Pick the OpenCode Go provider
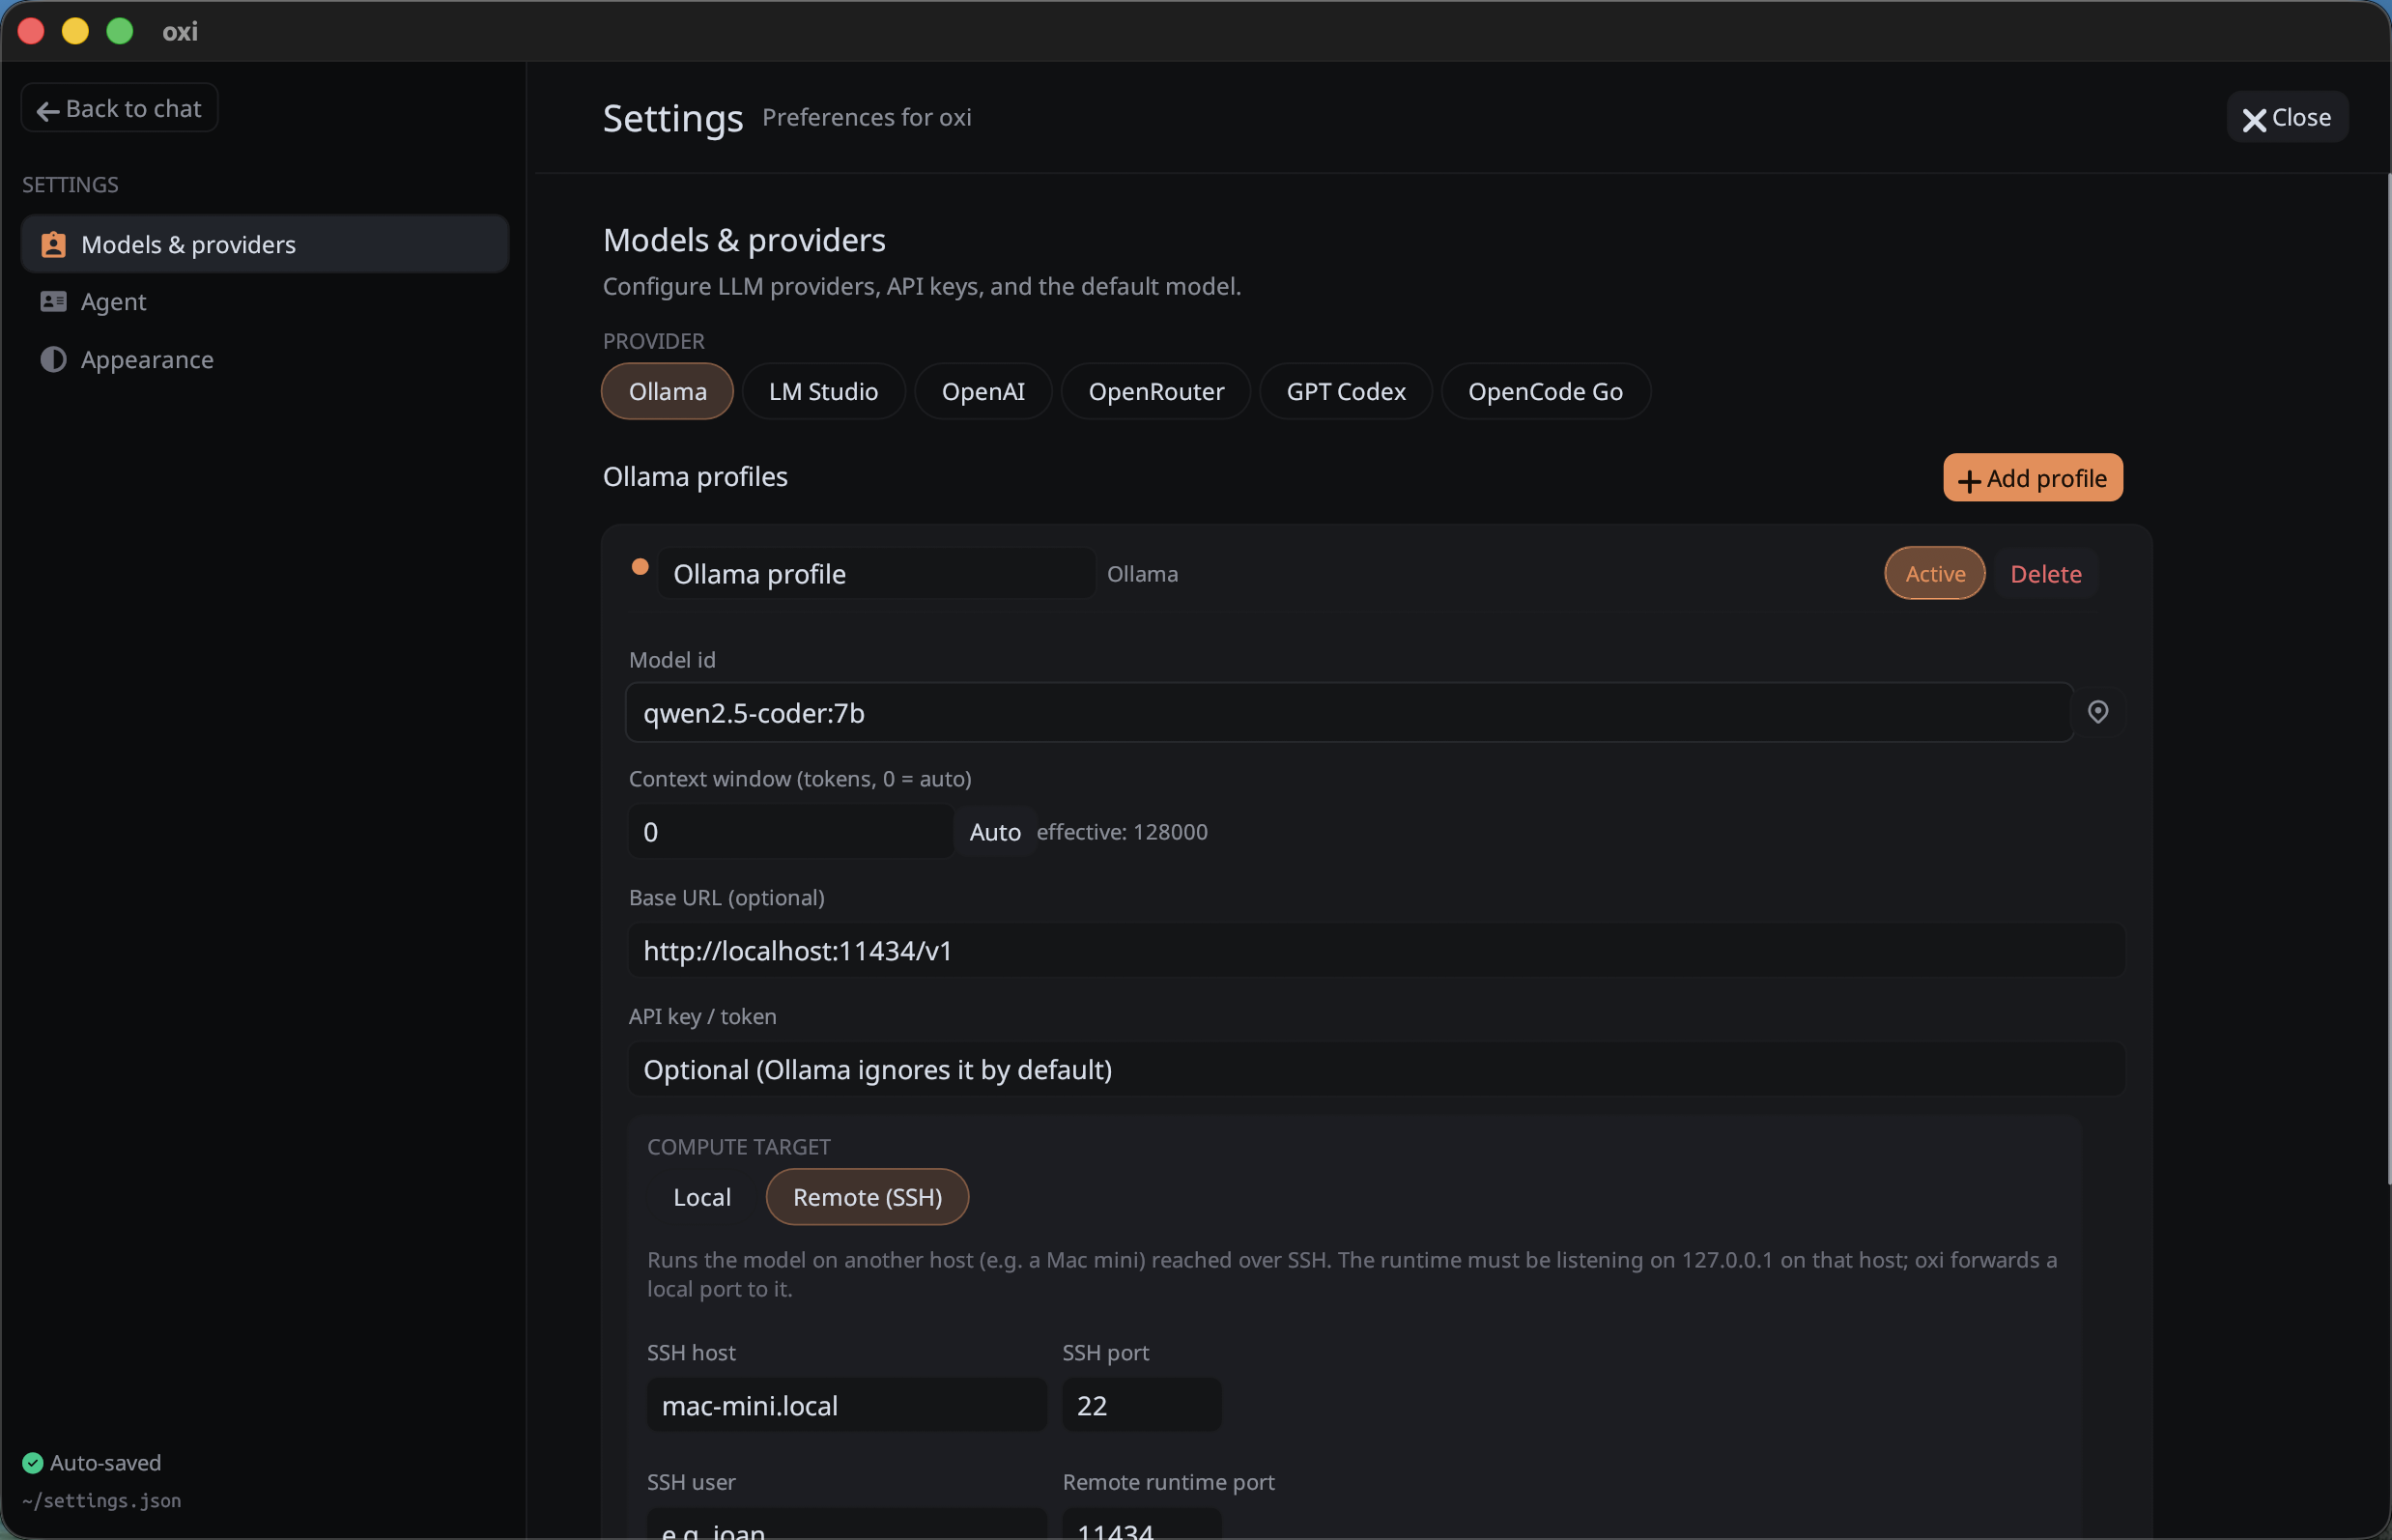This screenshot has width=2392, height=1540. 1545,391
